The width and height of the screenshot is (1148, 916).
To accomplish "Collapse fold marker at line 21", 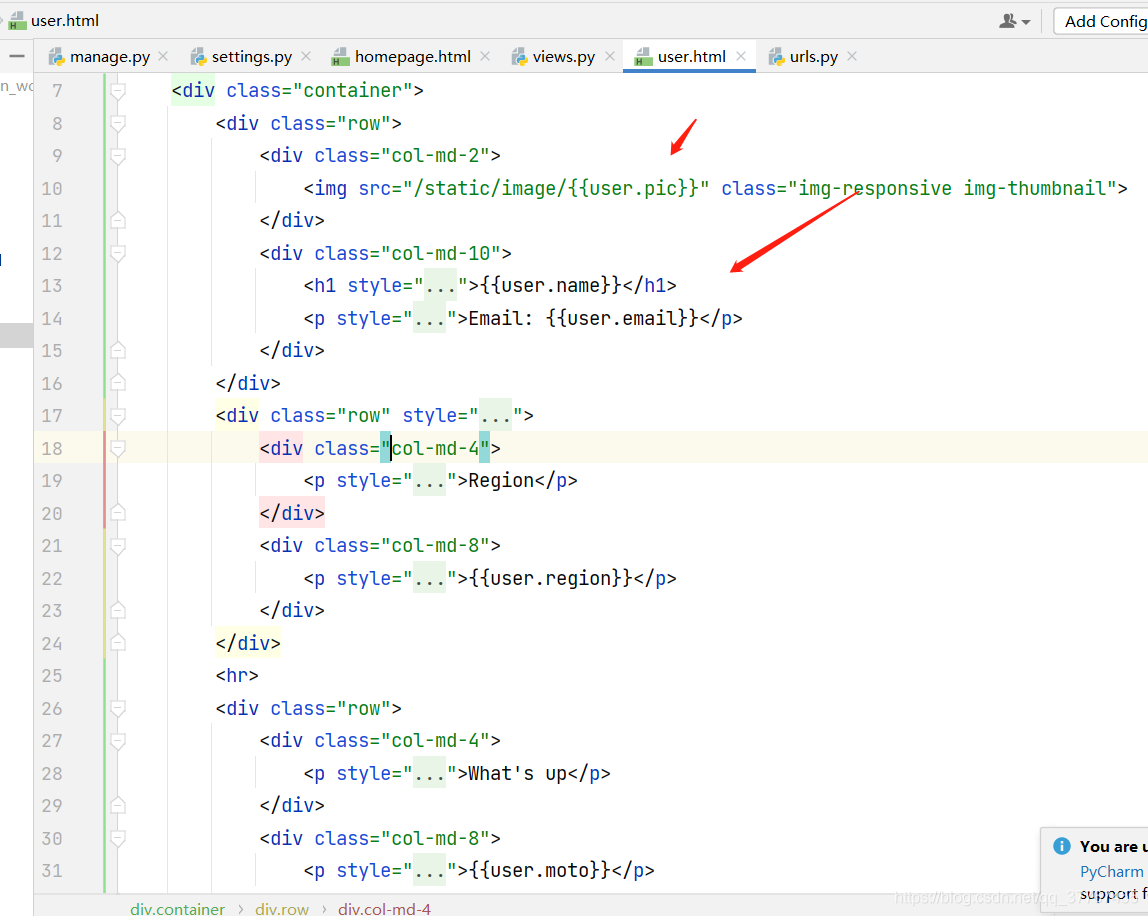I will [117, 545].
